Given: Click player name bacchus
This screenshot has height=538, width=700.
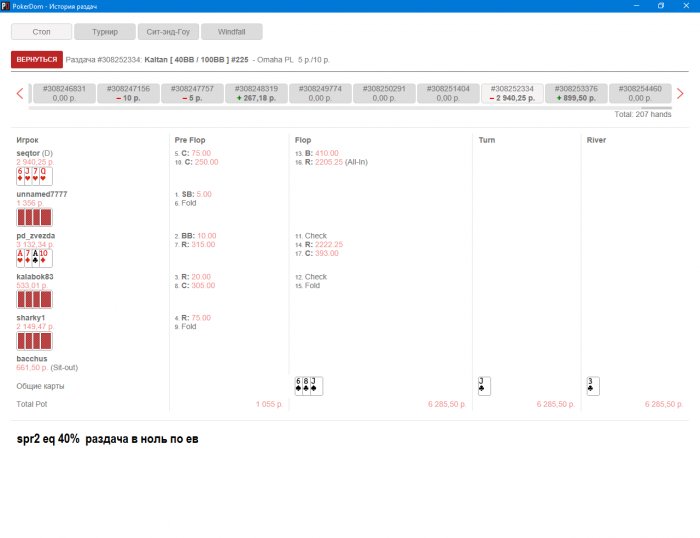Looking at the screenshot, I should point(32,359).
